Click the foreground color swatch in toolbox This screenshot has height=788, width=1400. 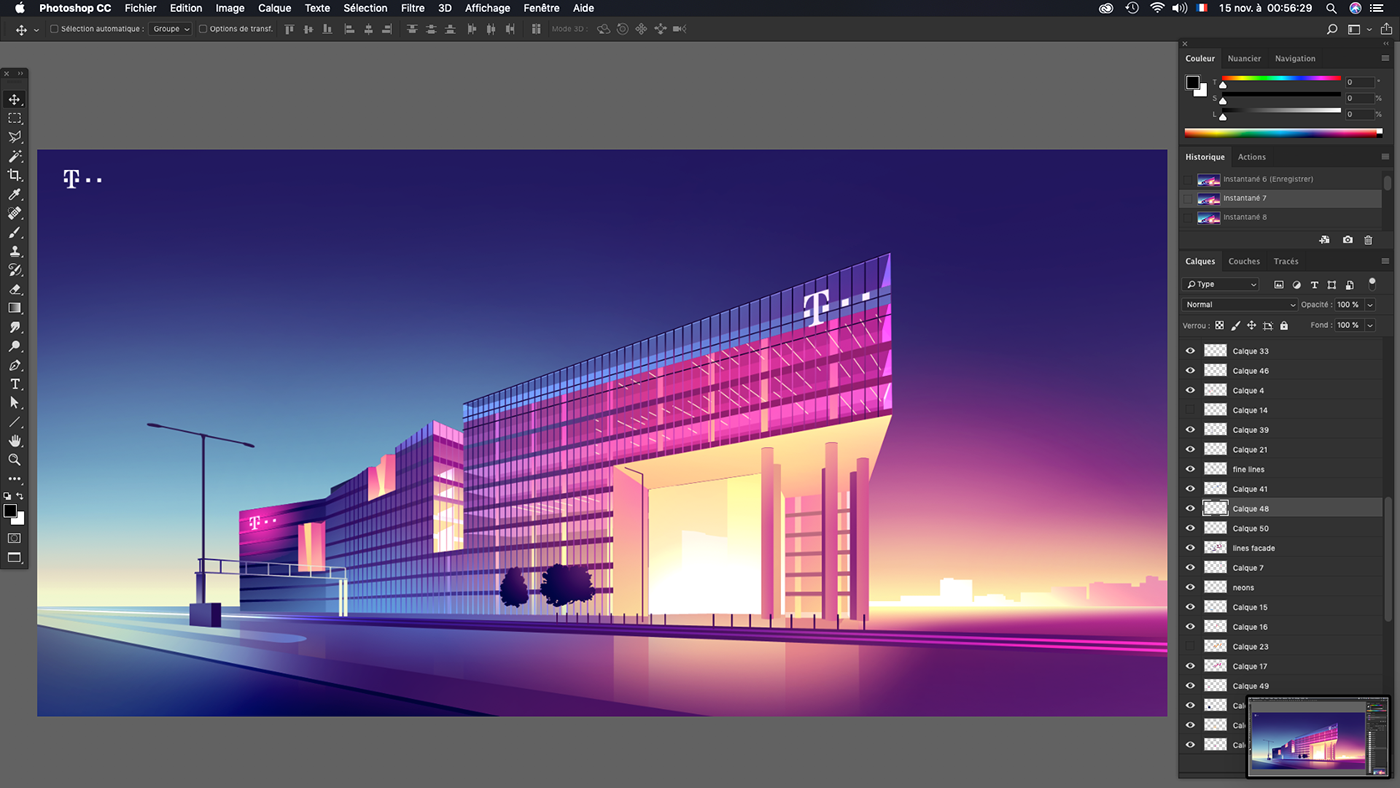[x=10, y=511]
